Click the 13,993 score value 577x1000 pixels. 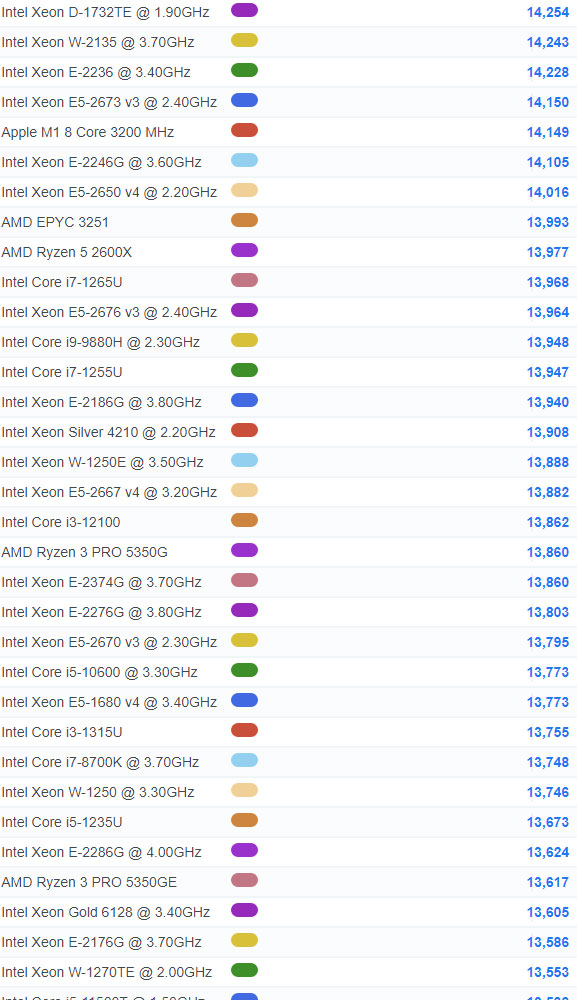pyautogui.click(x=548, y=222)
